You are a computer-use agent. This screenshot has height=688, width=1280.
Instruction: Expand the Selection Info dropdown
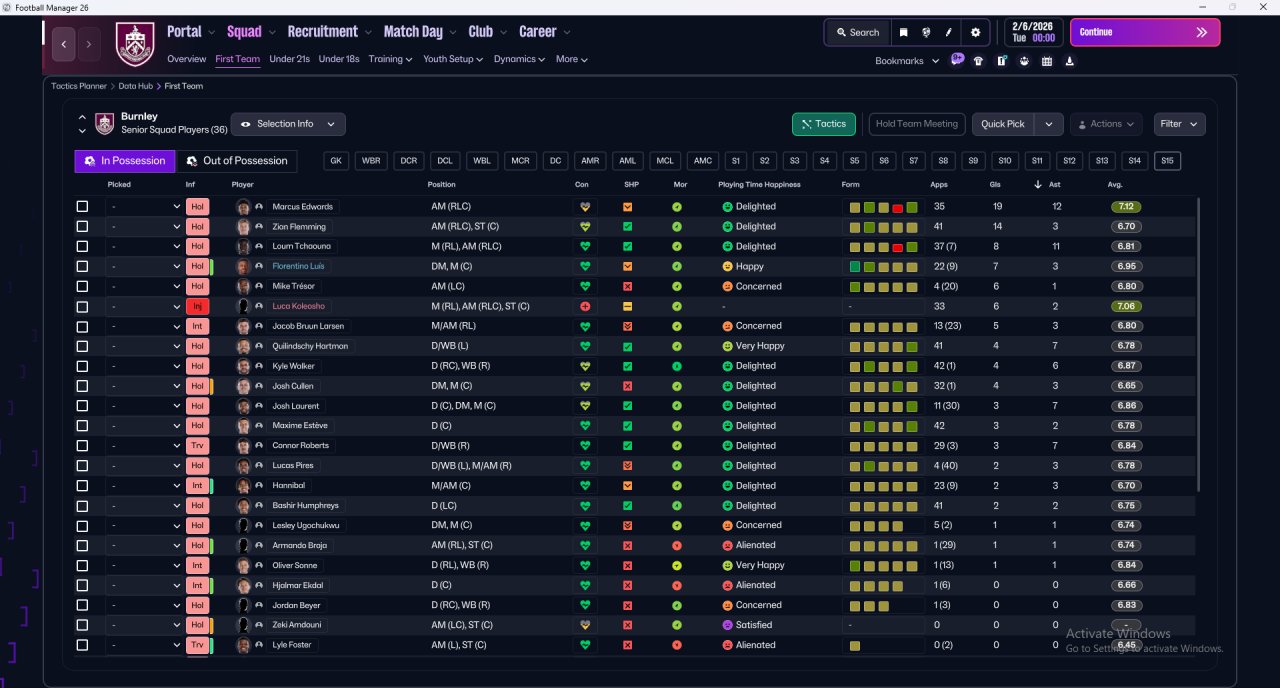pos(288,124)
